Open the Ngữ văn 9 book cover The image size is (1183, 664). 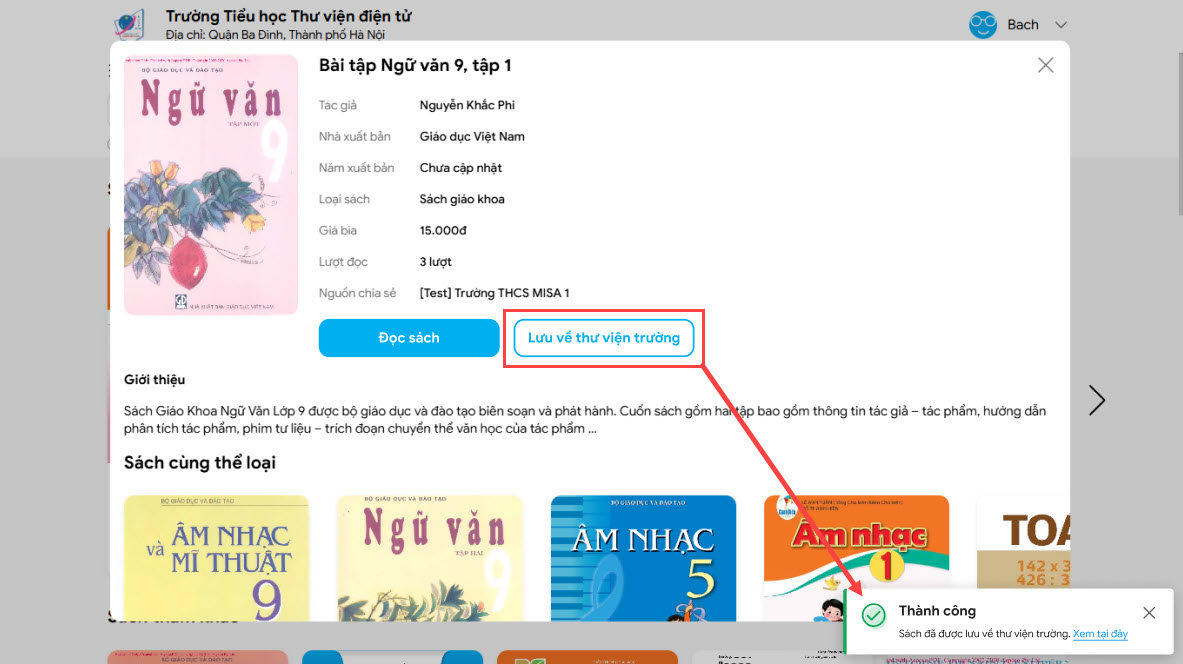(210, 184)
